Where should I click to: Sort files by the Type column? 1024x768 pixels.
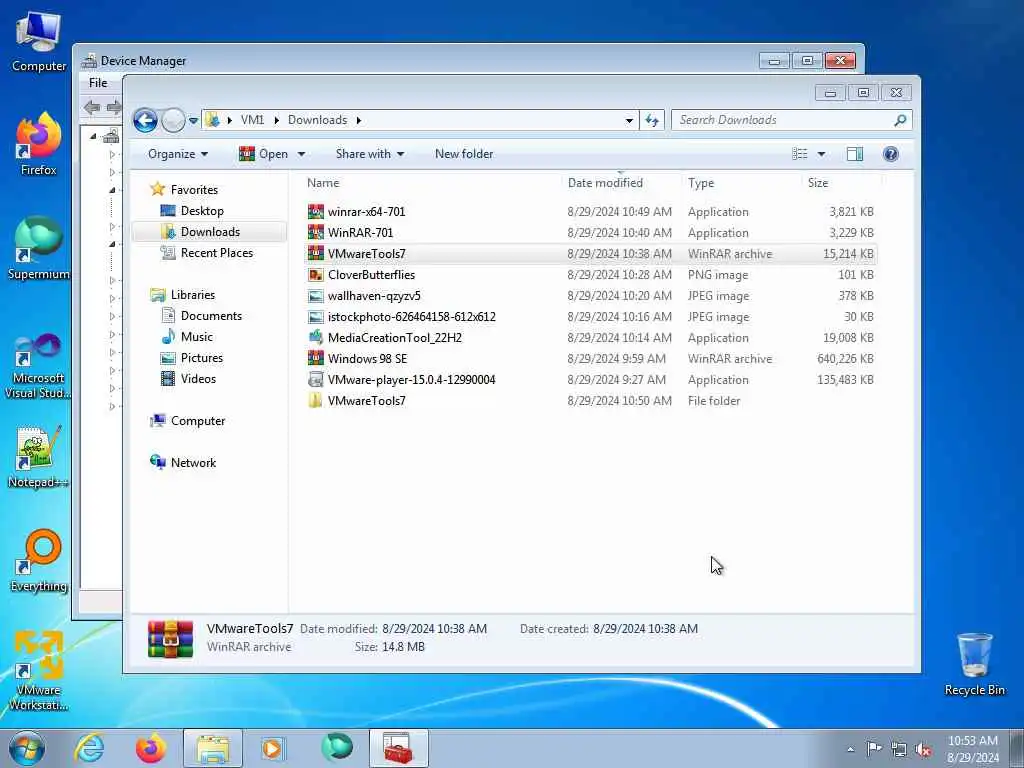(701, 183)
